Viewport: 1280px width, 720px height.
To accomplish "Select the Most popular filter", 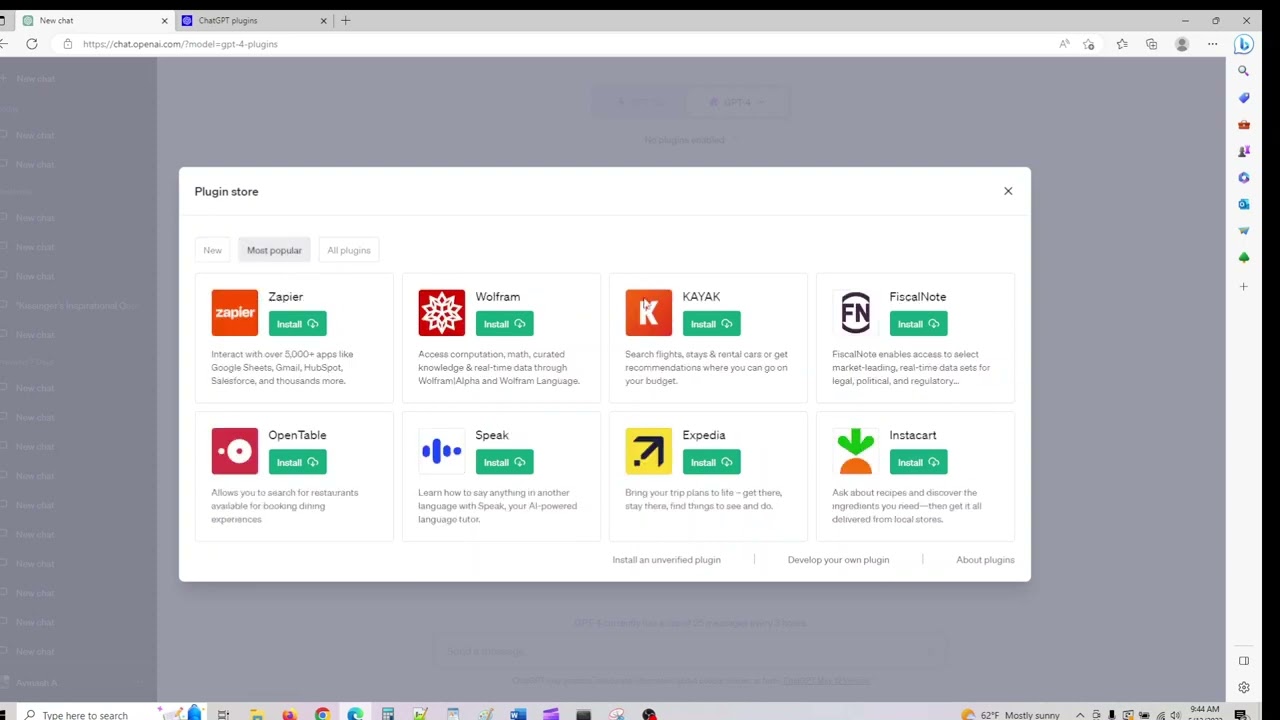I will (x=274, y=250).
